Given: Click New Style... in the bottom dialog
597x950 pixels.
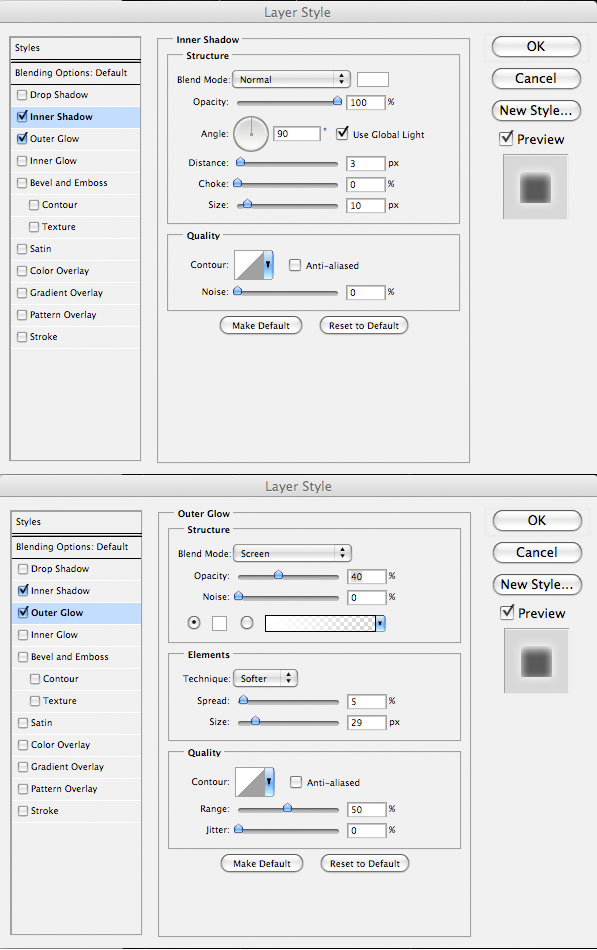Looking at the screenshot, I should pos(537,584).
